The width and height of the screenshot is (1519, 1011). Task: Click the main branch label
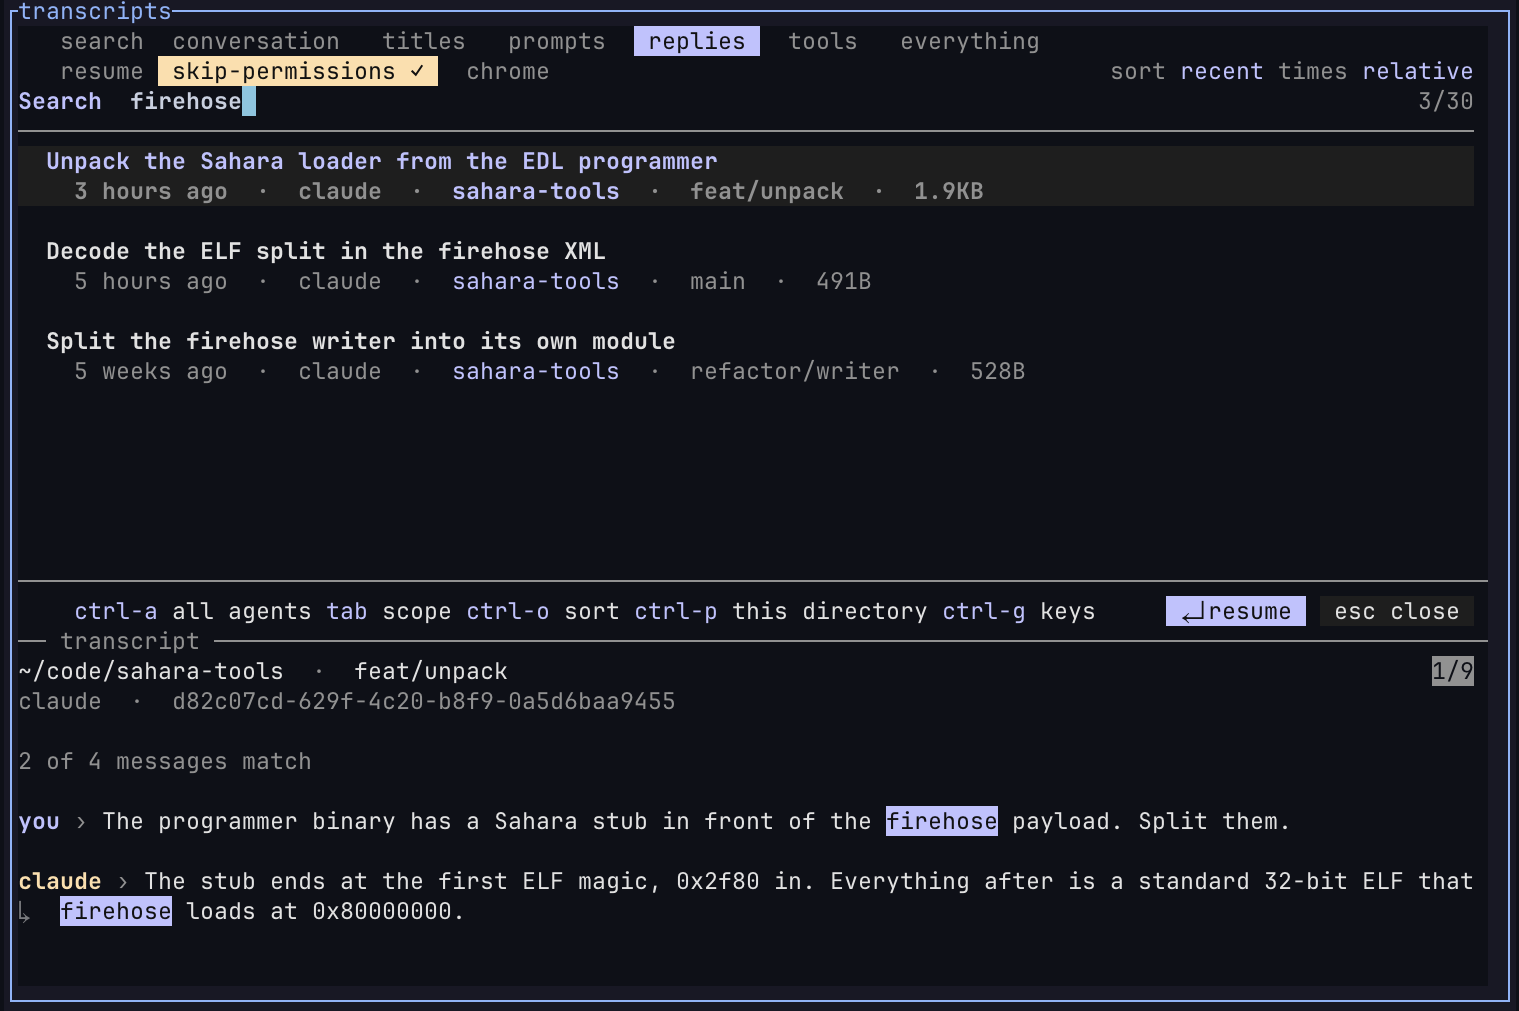click(718, 281)
